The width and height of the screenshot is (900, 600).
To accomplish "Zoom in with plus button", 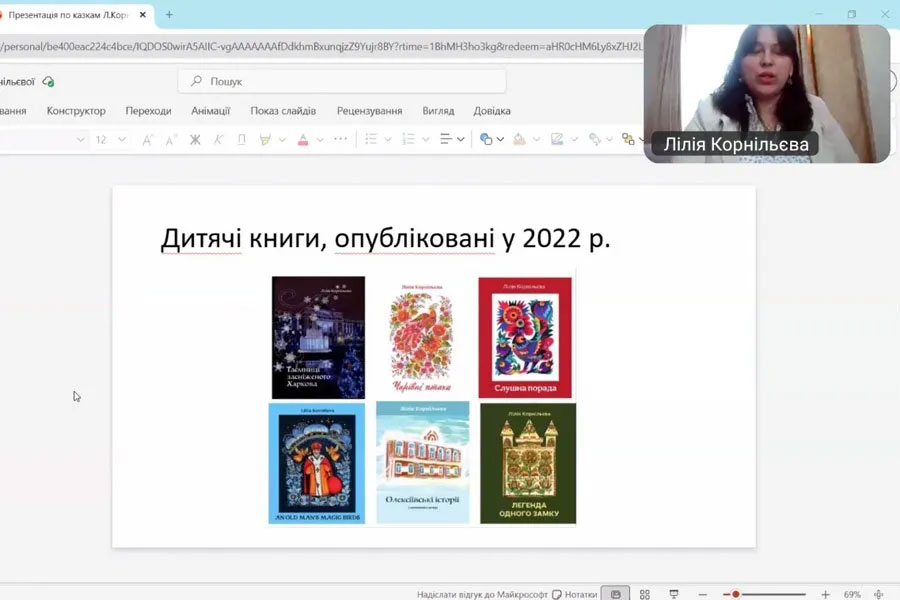I will [x=825, y=594].
